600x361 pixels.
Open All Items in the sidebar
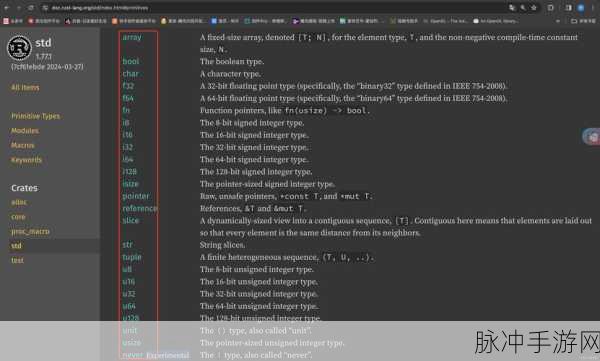pyautogui.click(x=25, y=88)
